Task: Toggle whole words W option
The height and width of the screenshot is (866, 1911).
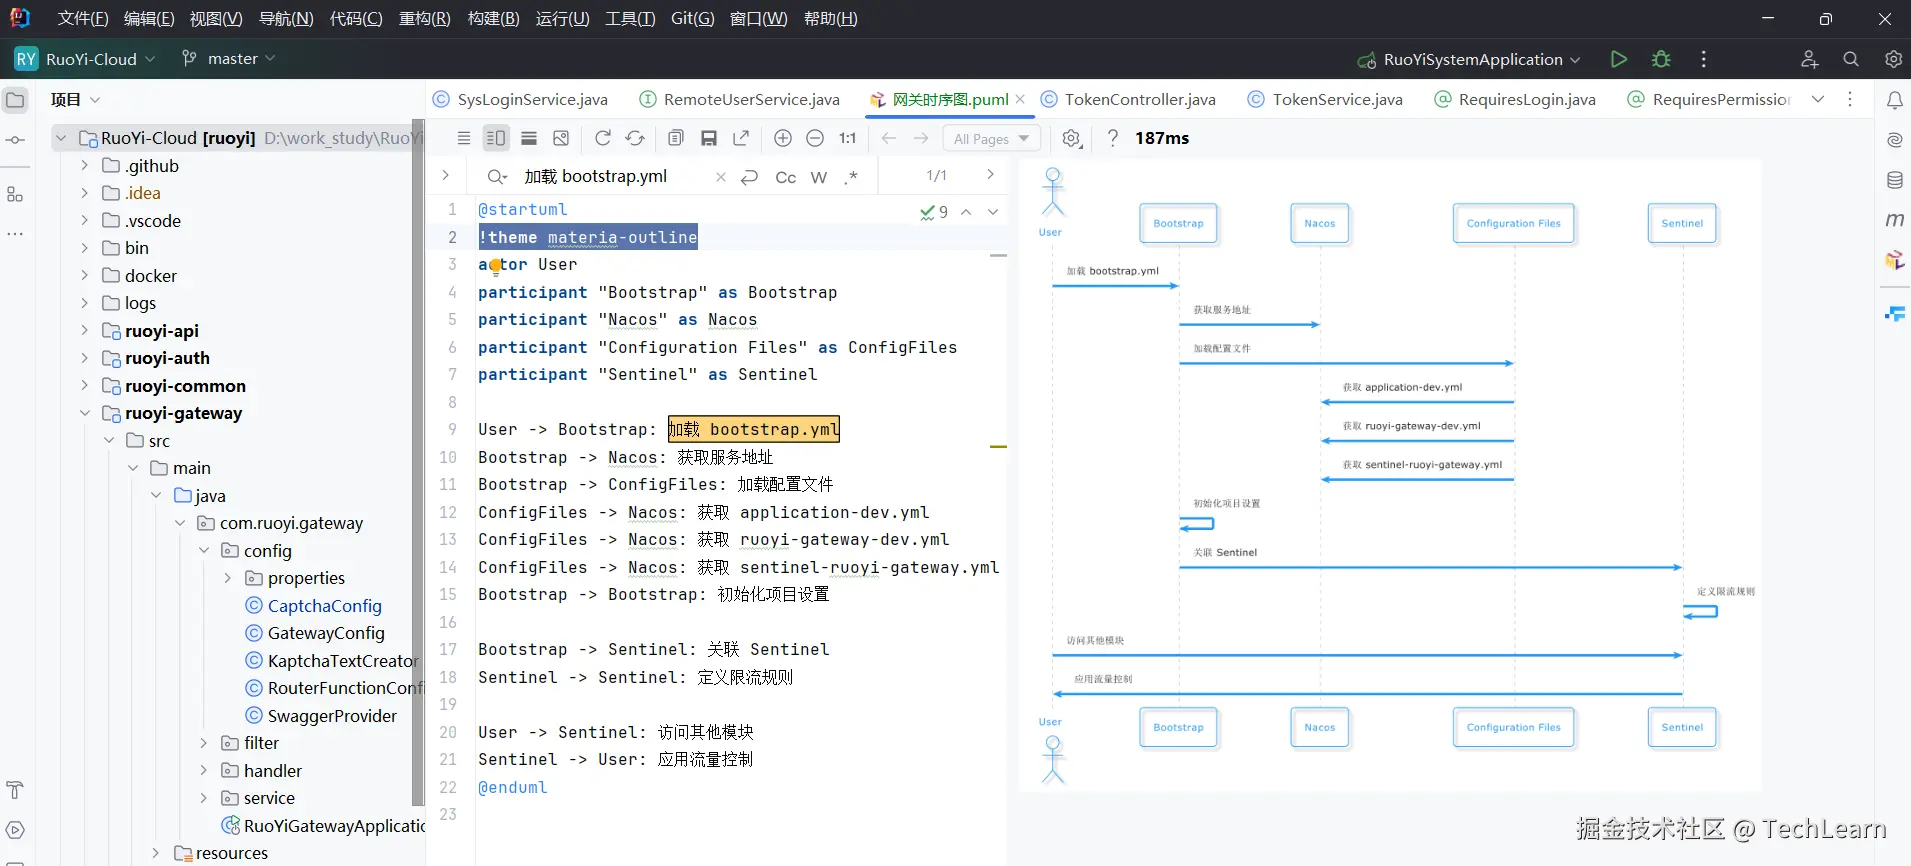Action: 819,177
